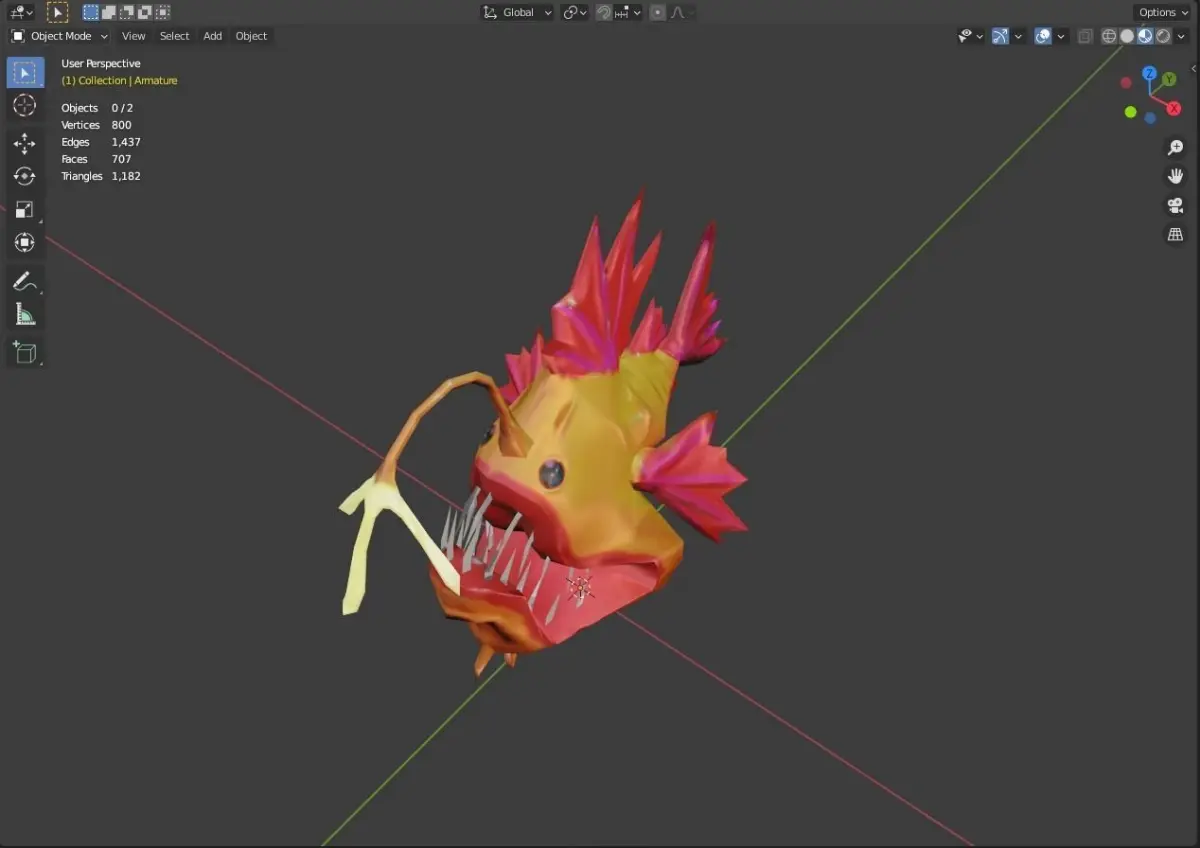This screenshot has height=848, width=1200.
Task: Select the Move tool
Action: [25, 144]
